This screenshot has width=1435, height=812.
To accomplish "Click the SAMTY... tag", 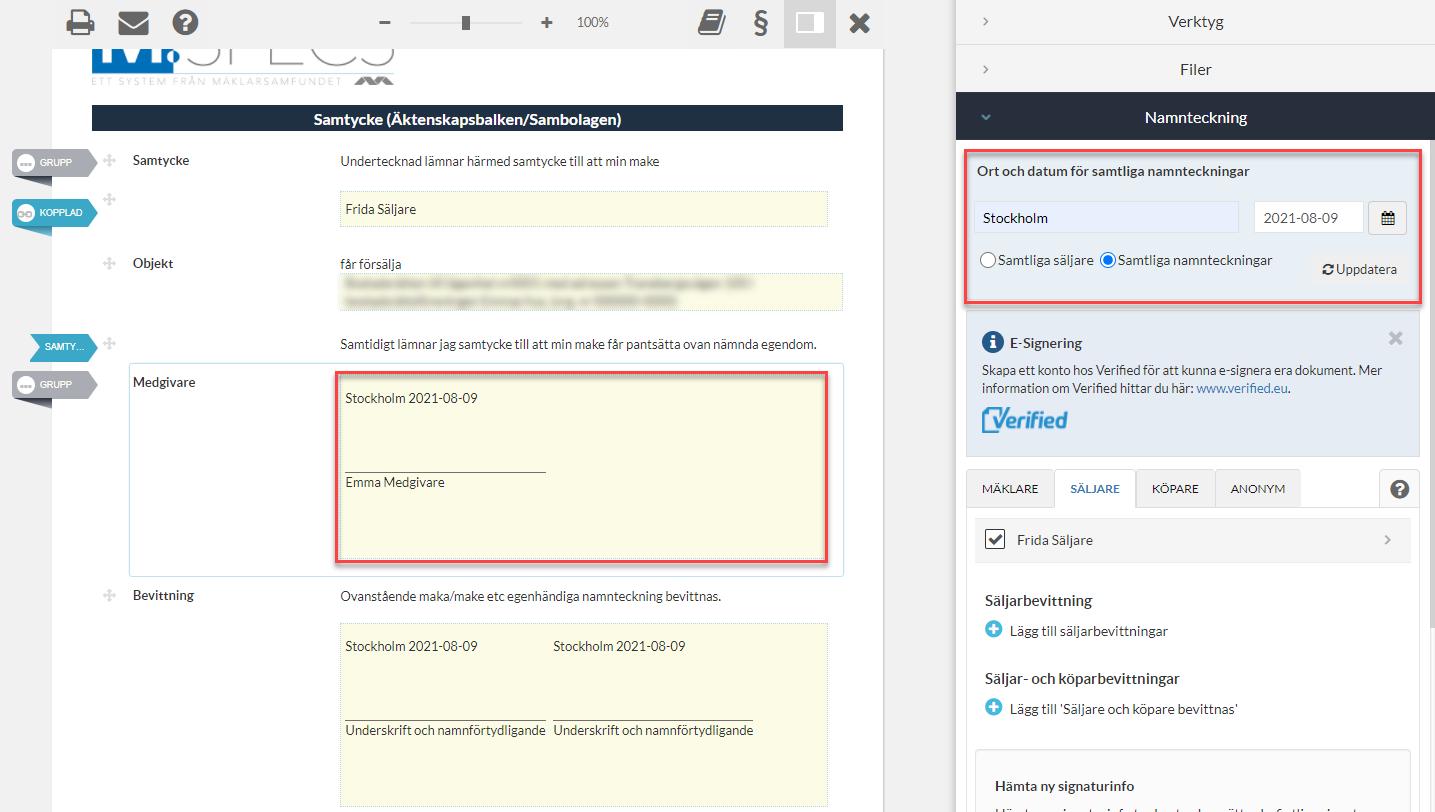I will [x=64, y=347].
